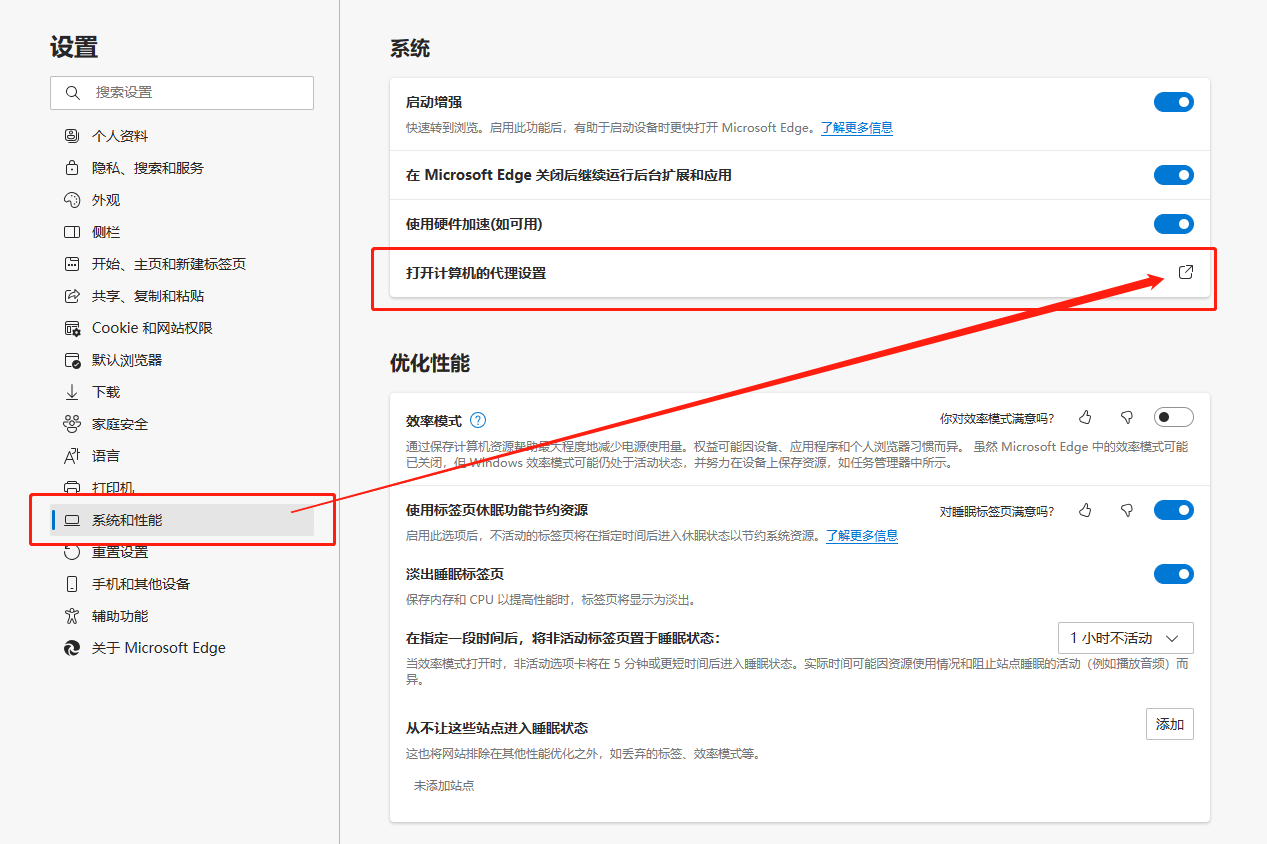Viewport: 1267px width, 844px height.
Task: Click the 搜索设置 search box
Action: click(x=182, y=93)
